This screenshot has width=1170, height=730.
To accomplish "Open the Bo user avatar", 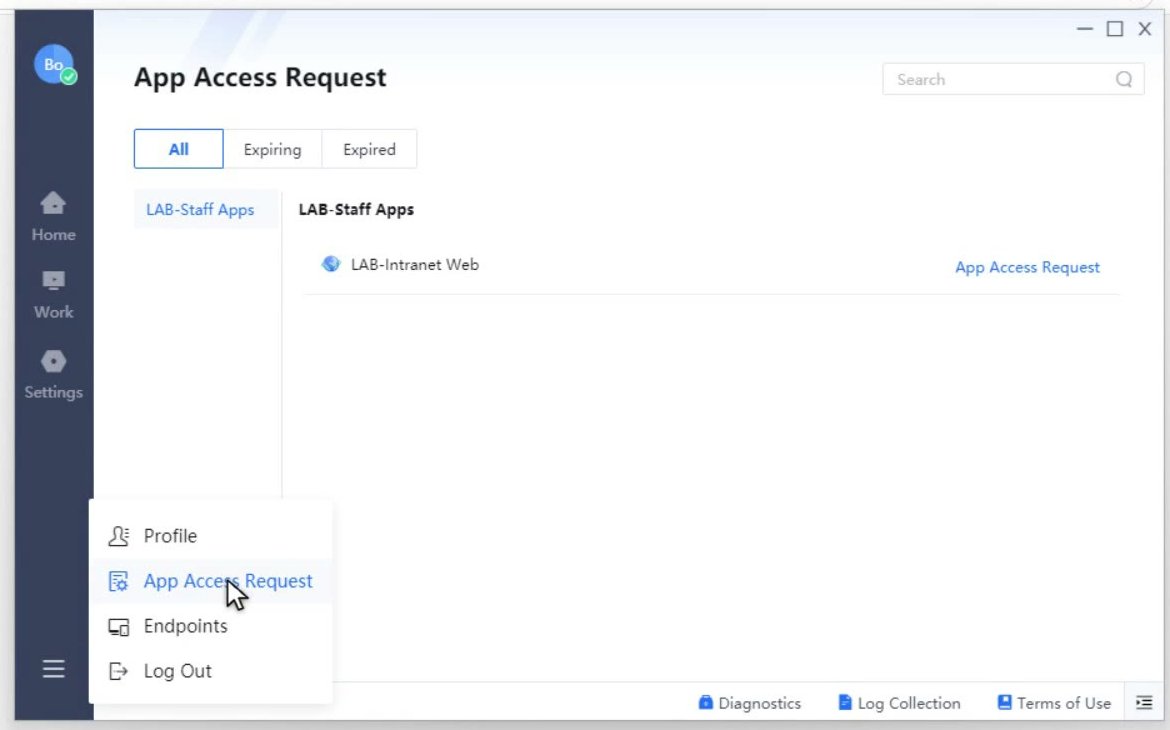I will (x=54, y=64).
